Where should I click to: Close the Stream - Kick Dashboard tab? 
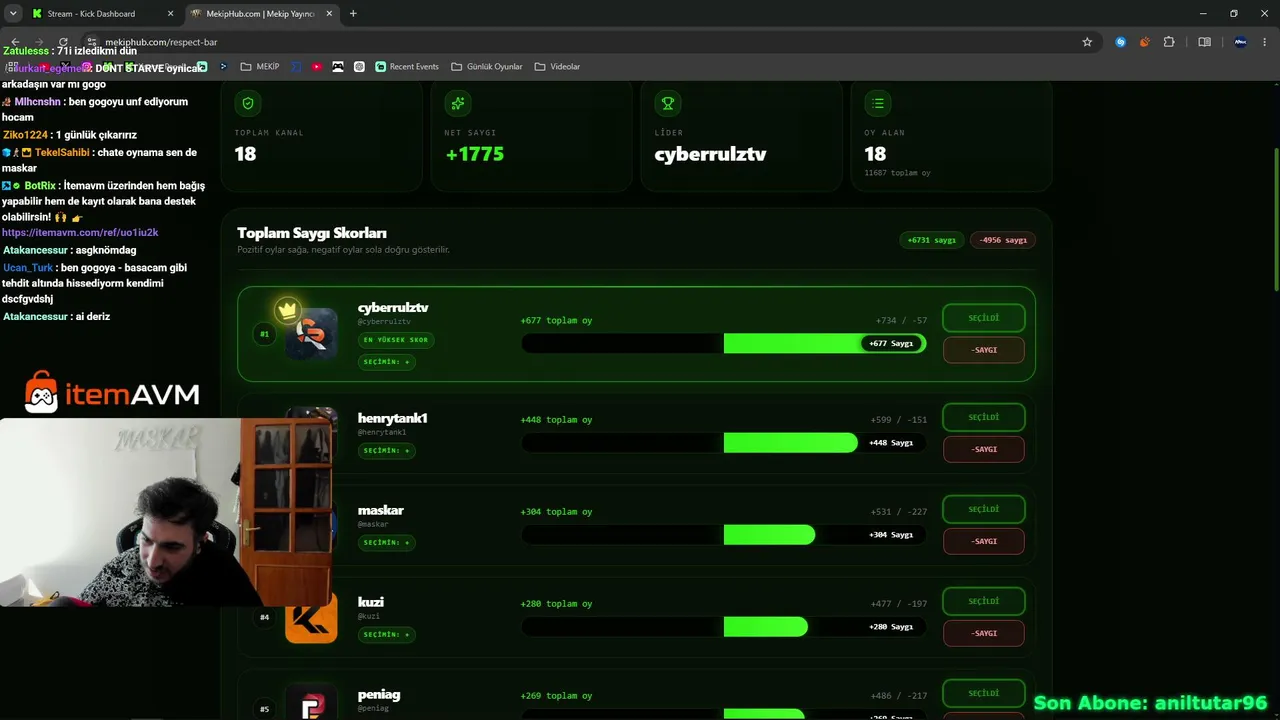[170, 14]
